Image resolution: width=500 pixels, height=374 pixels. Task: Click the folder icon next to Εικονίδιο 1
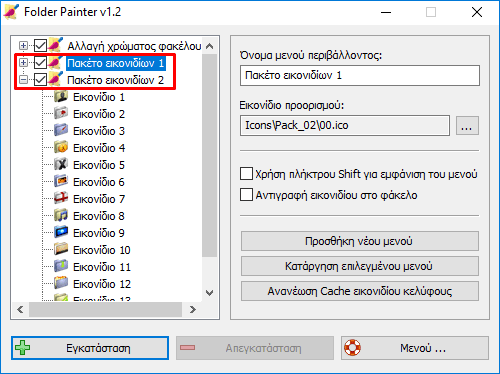61,97
